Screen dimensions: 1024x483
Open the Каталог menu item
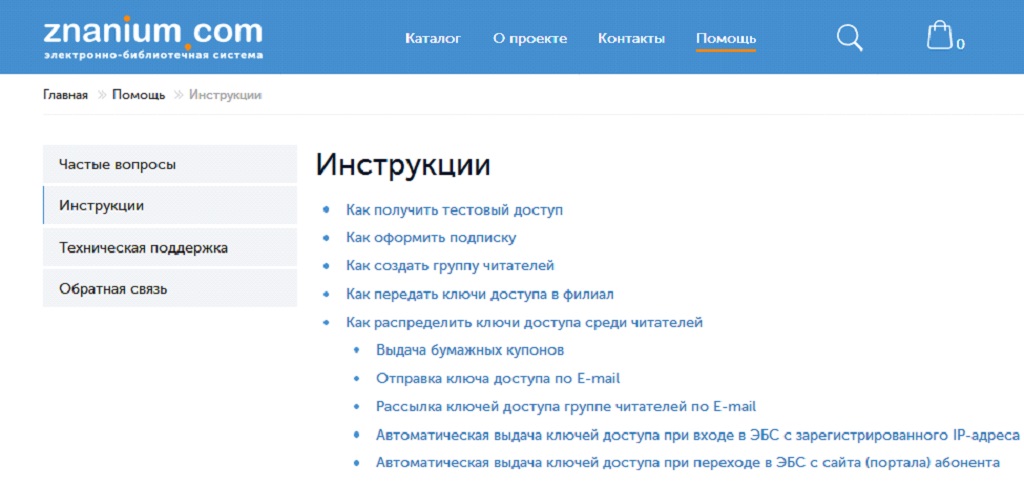433,39
